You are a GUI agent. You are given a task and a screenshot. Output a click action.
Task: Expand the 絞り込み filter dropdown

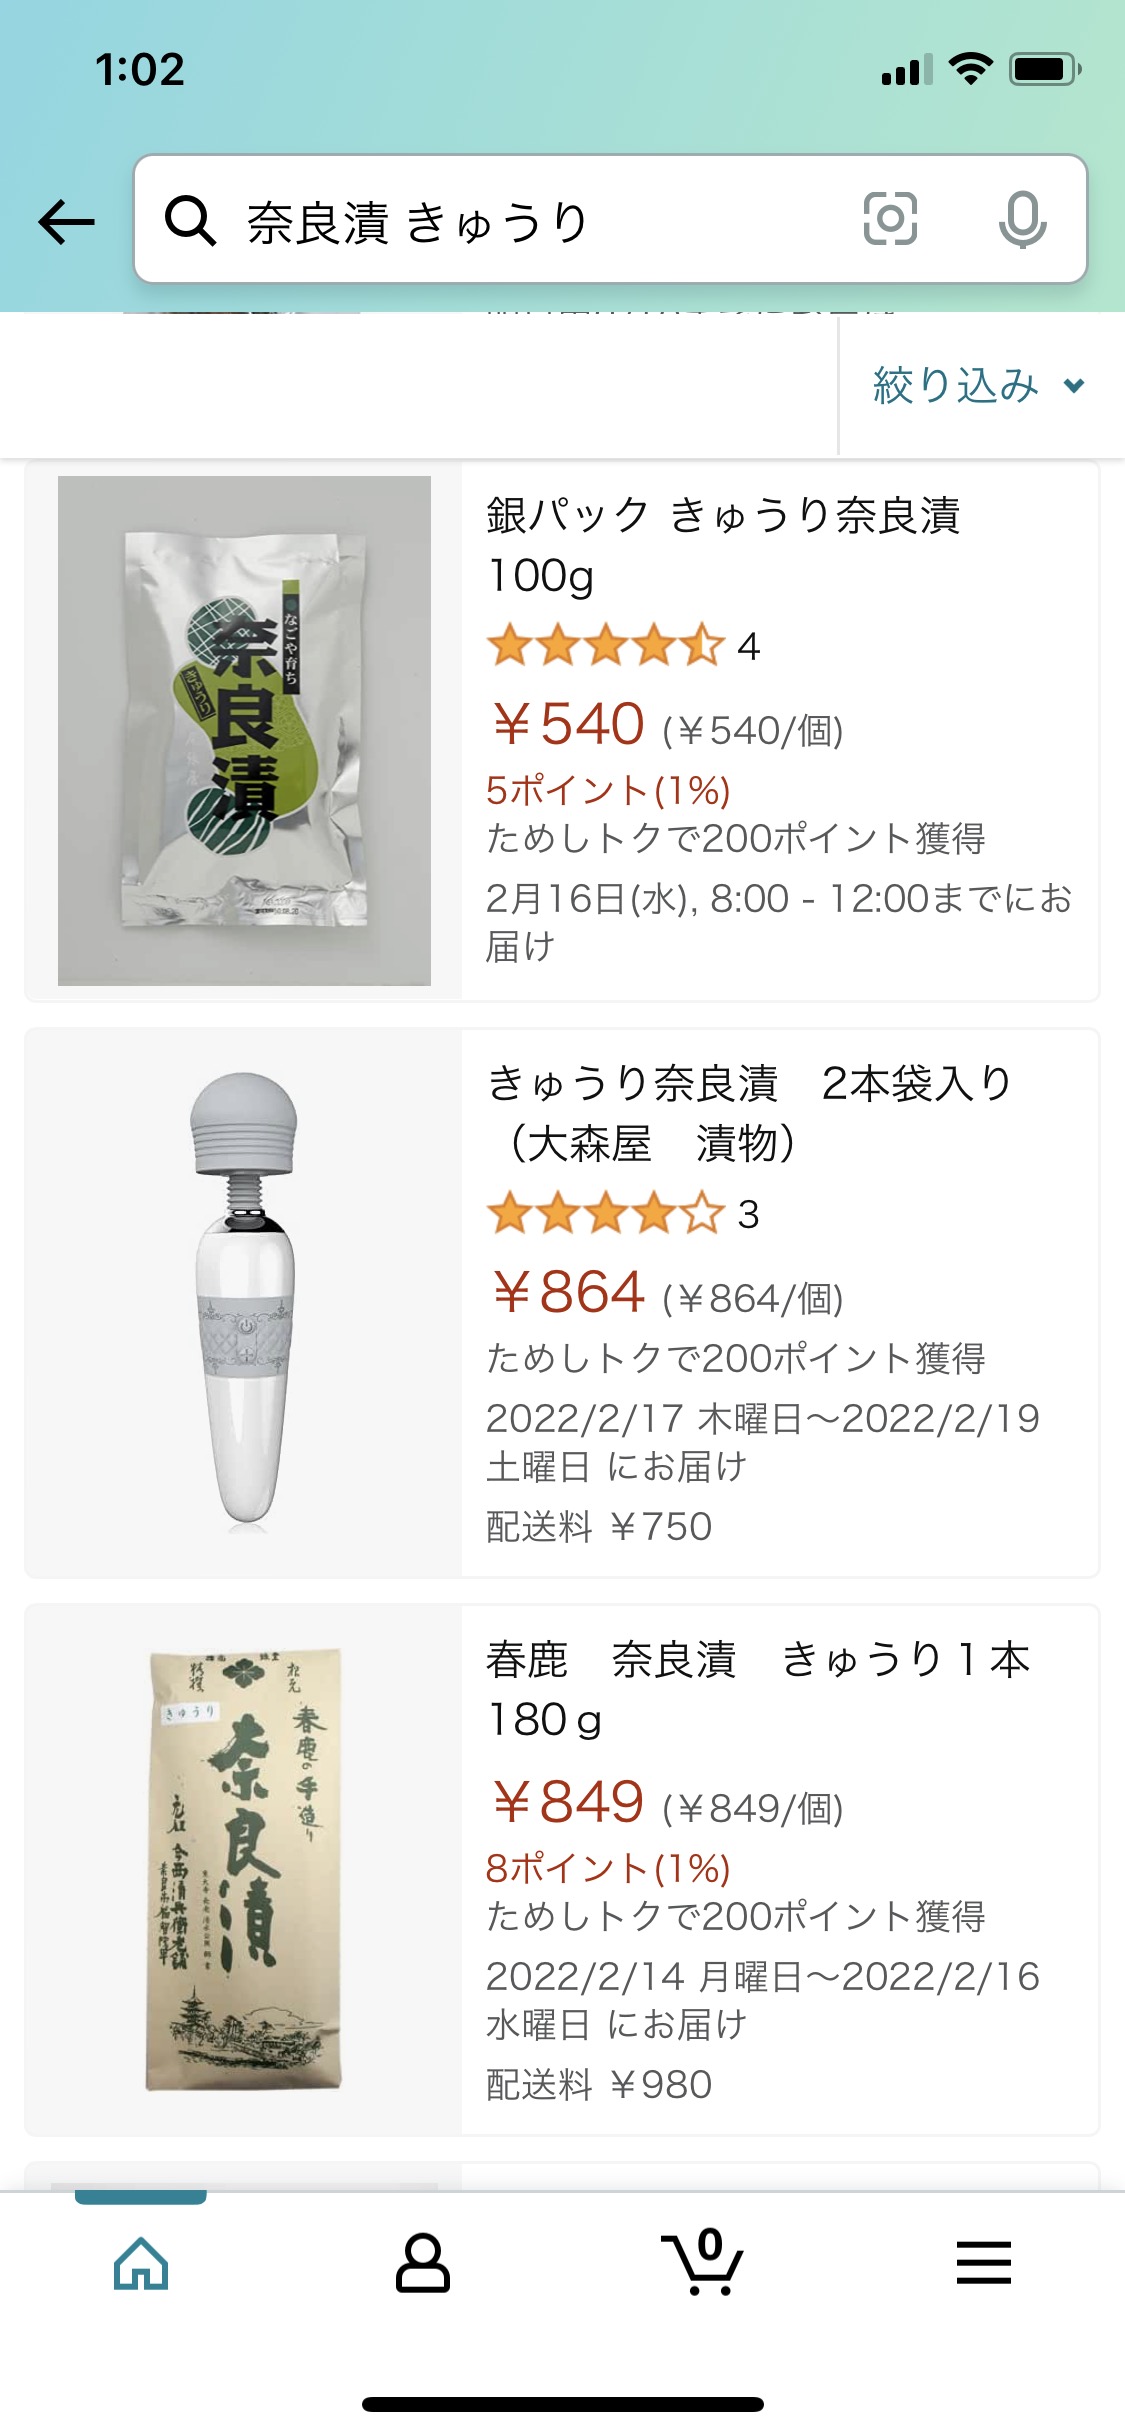[x=978, y=386]
